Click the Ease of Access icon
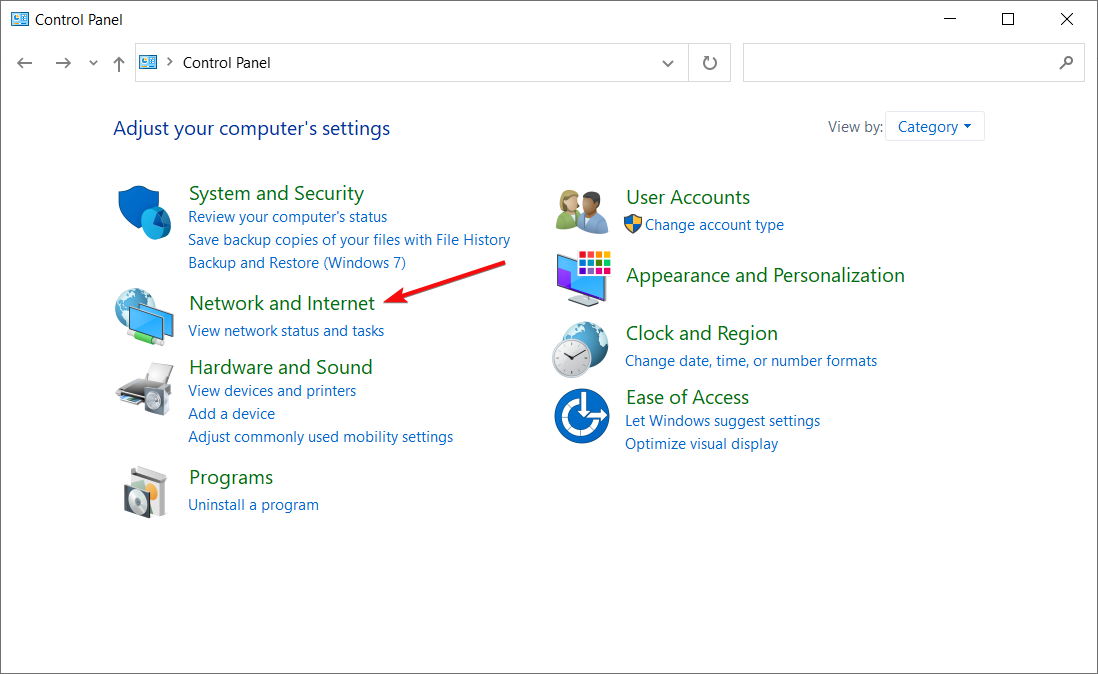The height and width of the screenshot is (674, 1098). click(x=582, y=414)
